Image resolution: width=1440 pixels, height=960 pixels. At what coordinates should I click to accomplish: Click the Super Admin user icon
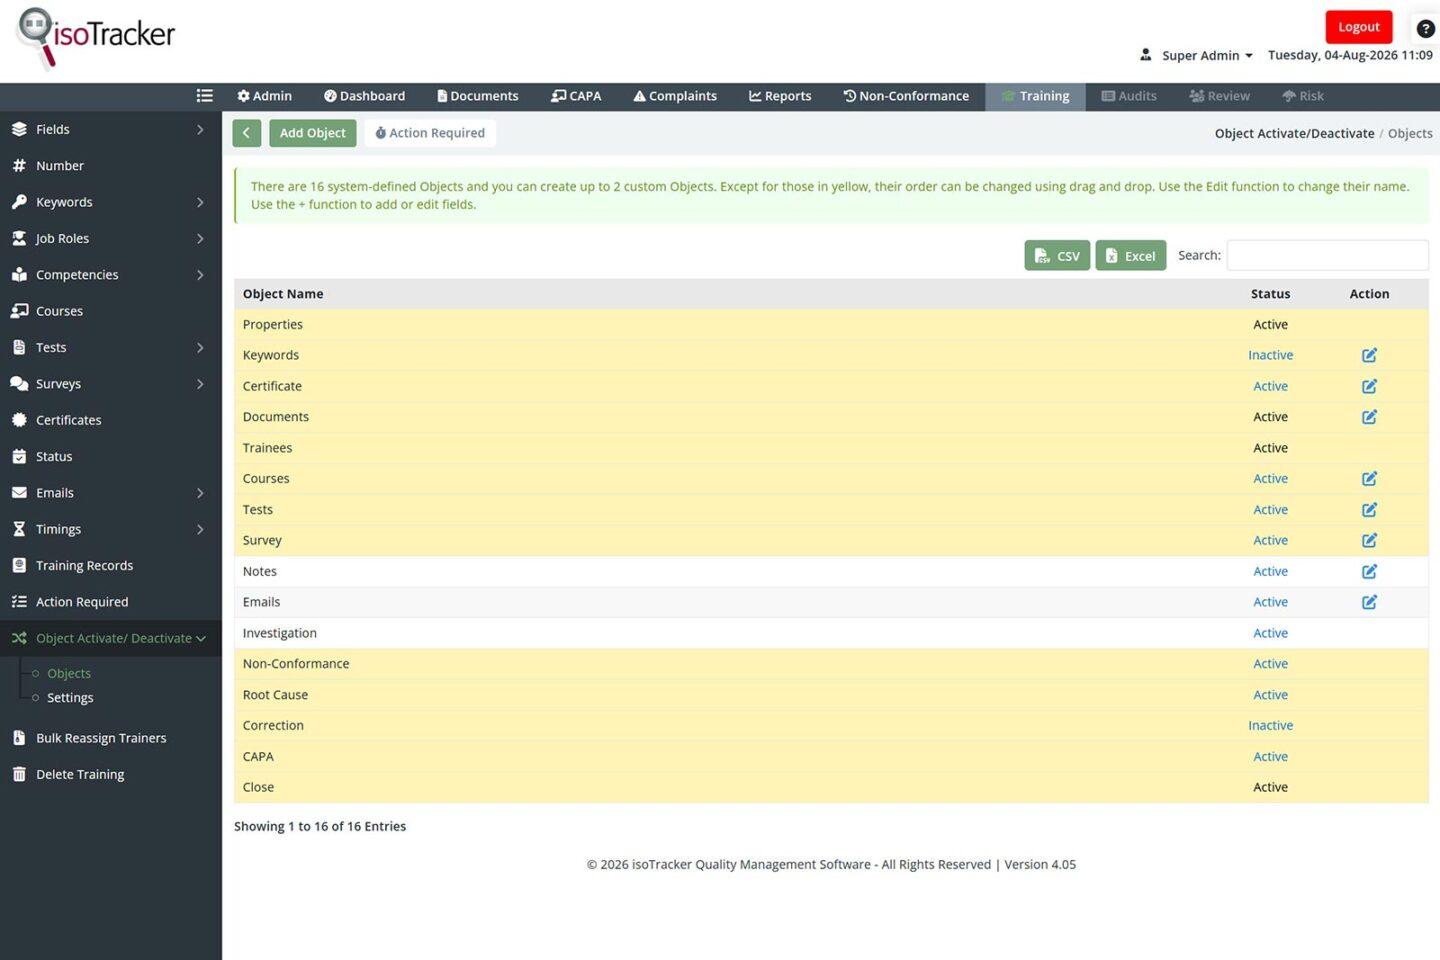(1146, 55)
